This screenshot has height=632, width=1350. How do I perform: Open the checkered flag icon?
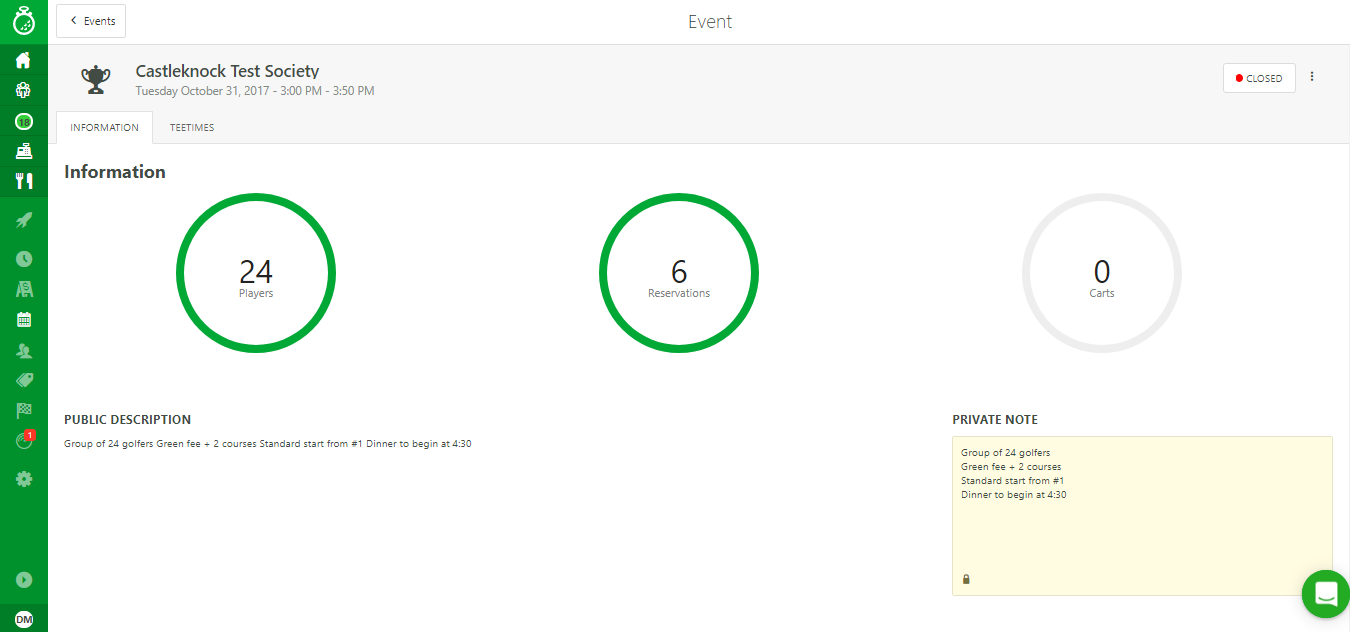tap(23, 410)
